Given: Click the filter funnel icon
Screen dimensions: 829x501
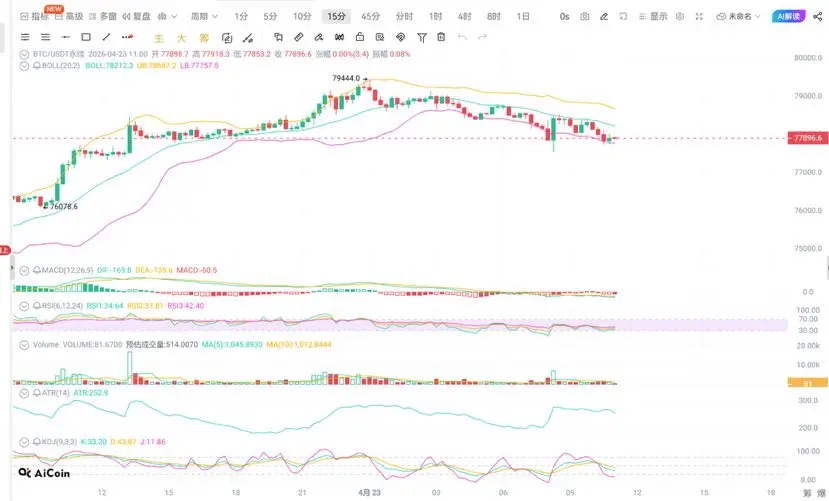Looking at the screenshot, I should [x=421, y=38].
